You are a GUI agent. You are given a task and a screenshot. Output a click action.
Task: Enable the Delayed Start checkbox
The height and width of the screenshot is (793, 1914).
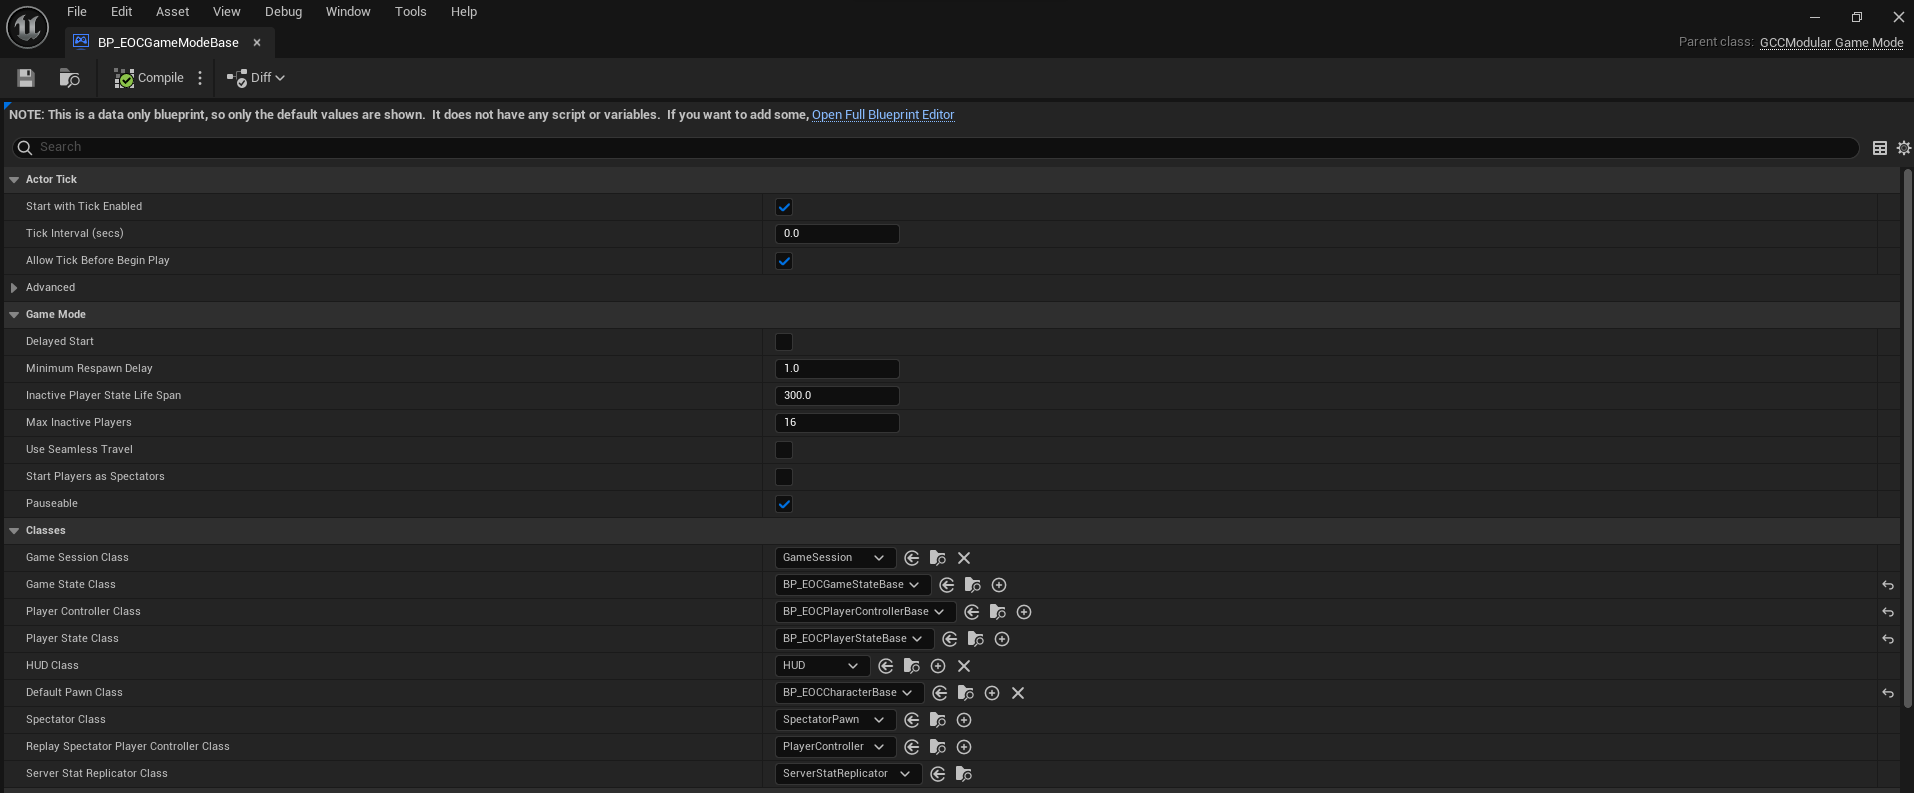[784, 342]
